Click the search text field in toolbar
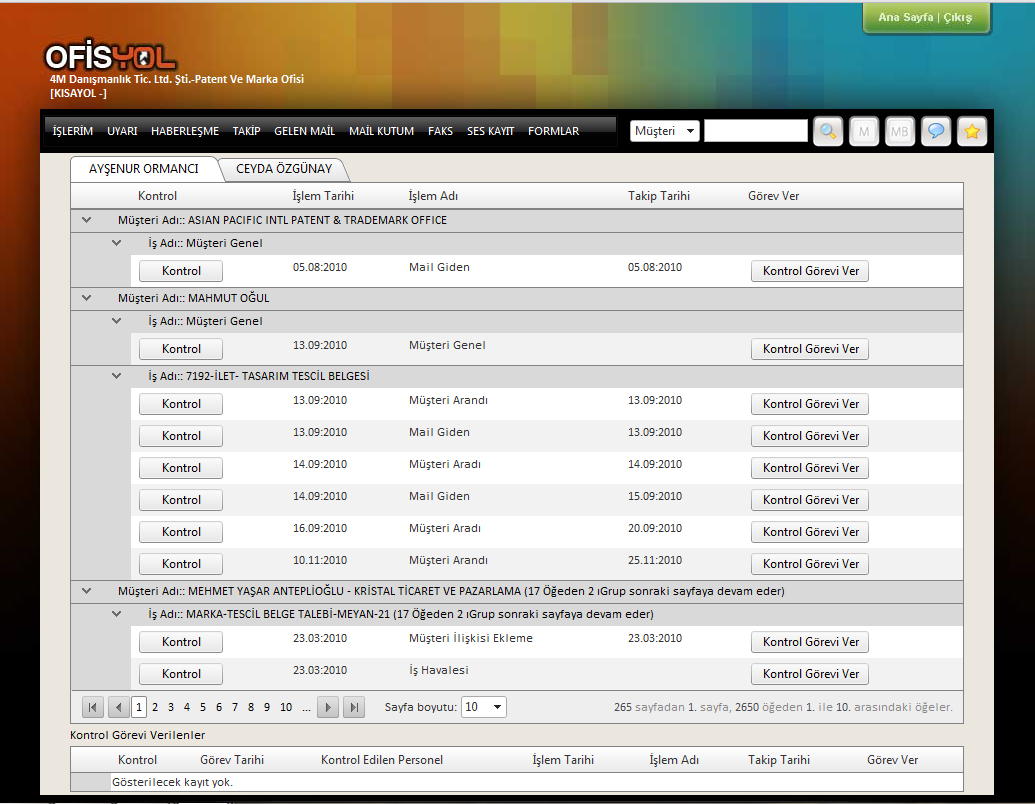 [755, 131]
